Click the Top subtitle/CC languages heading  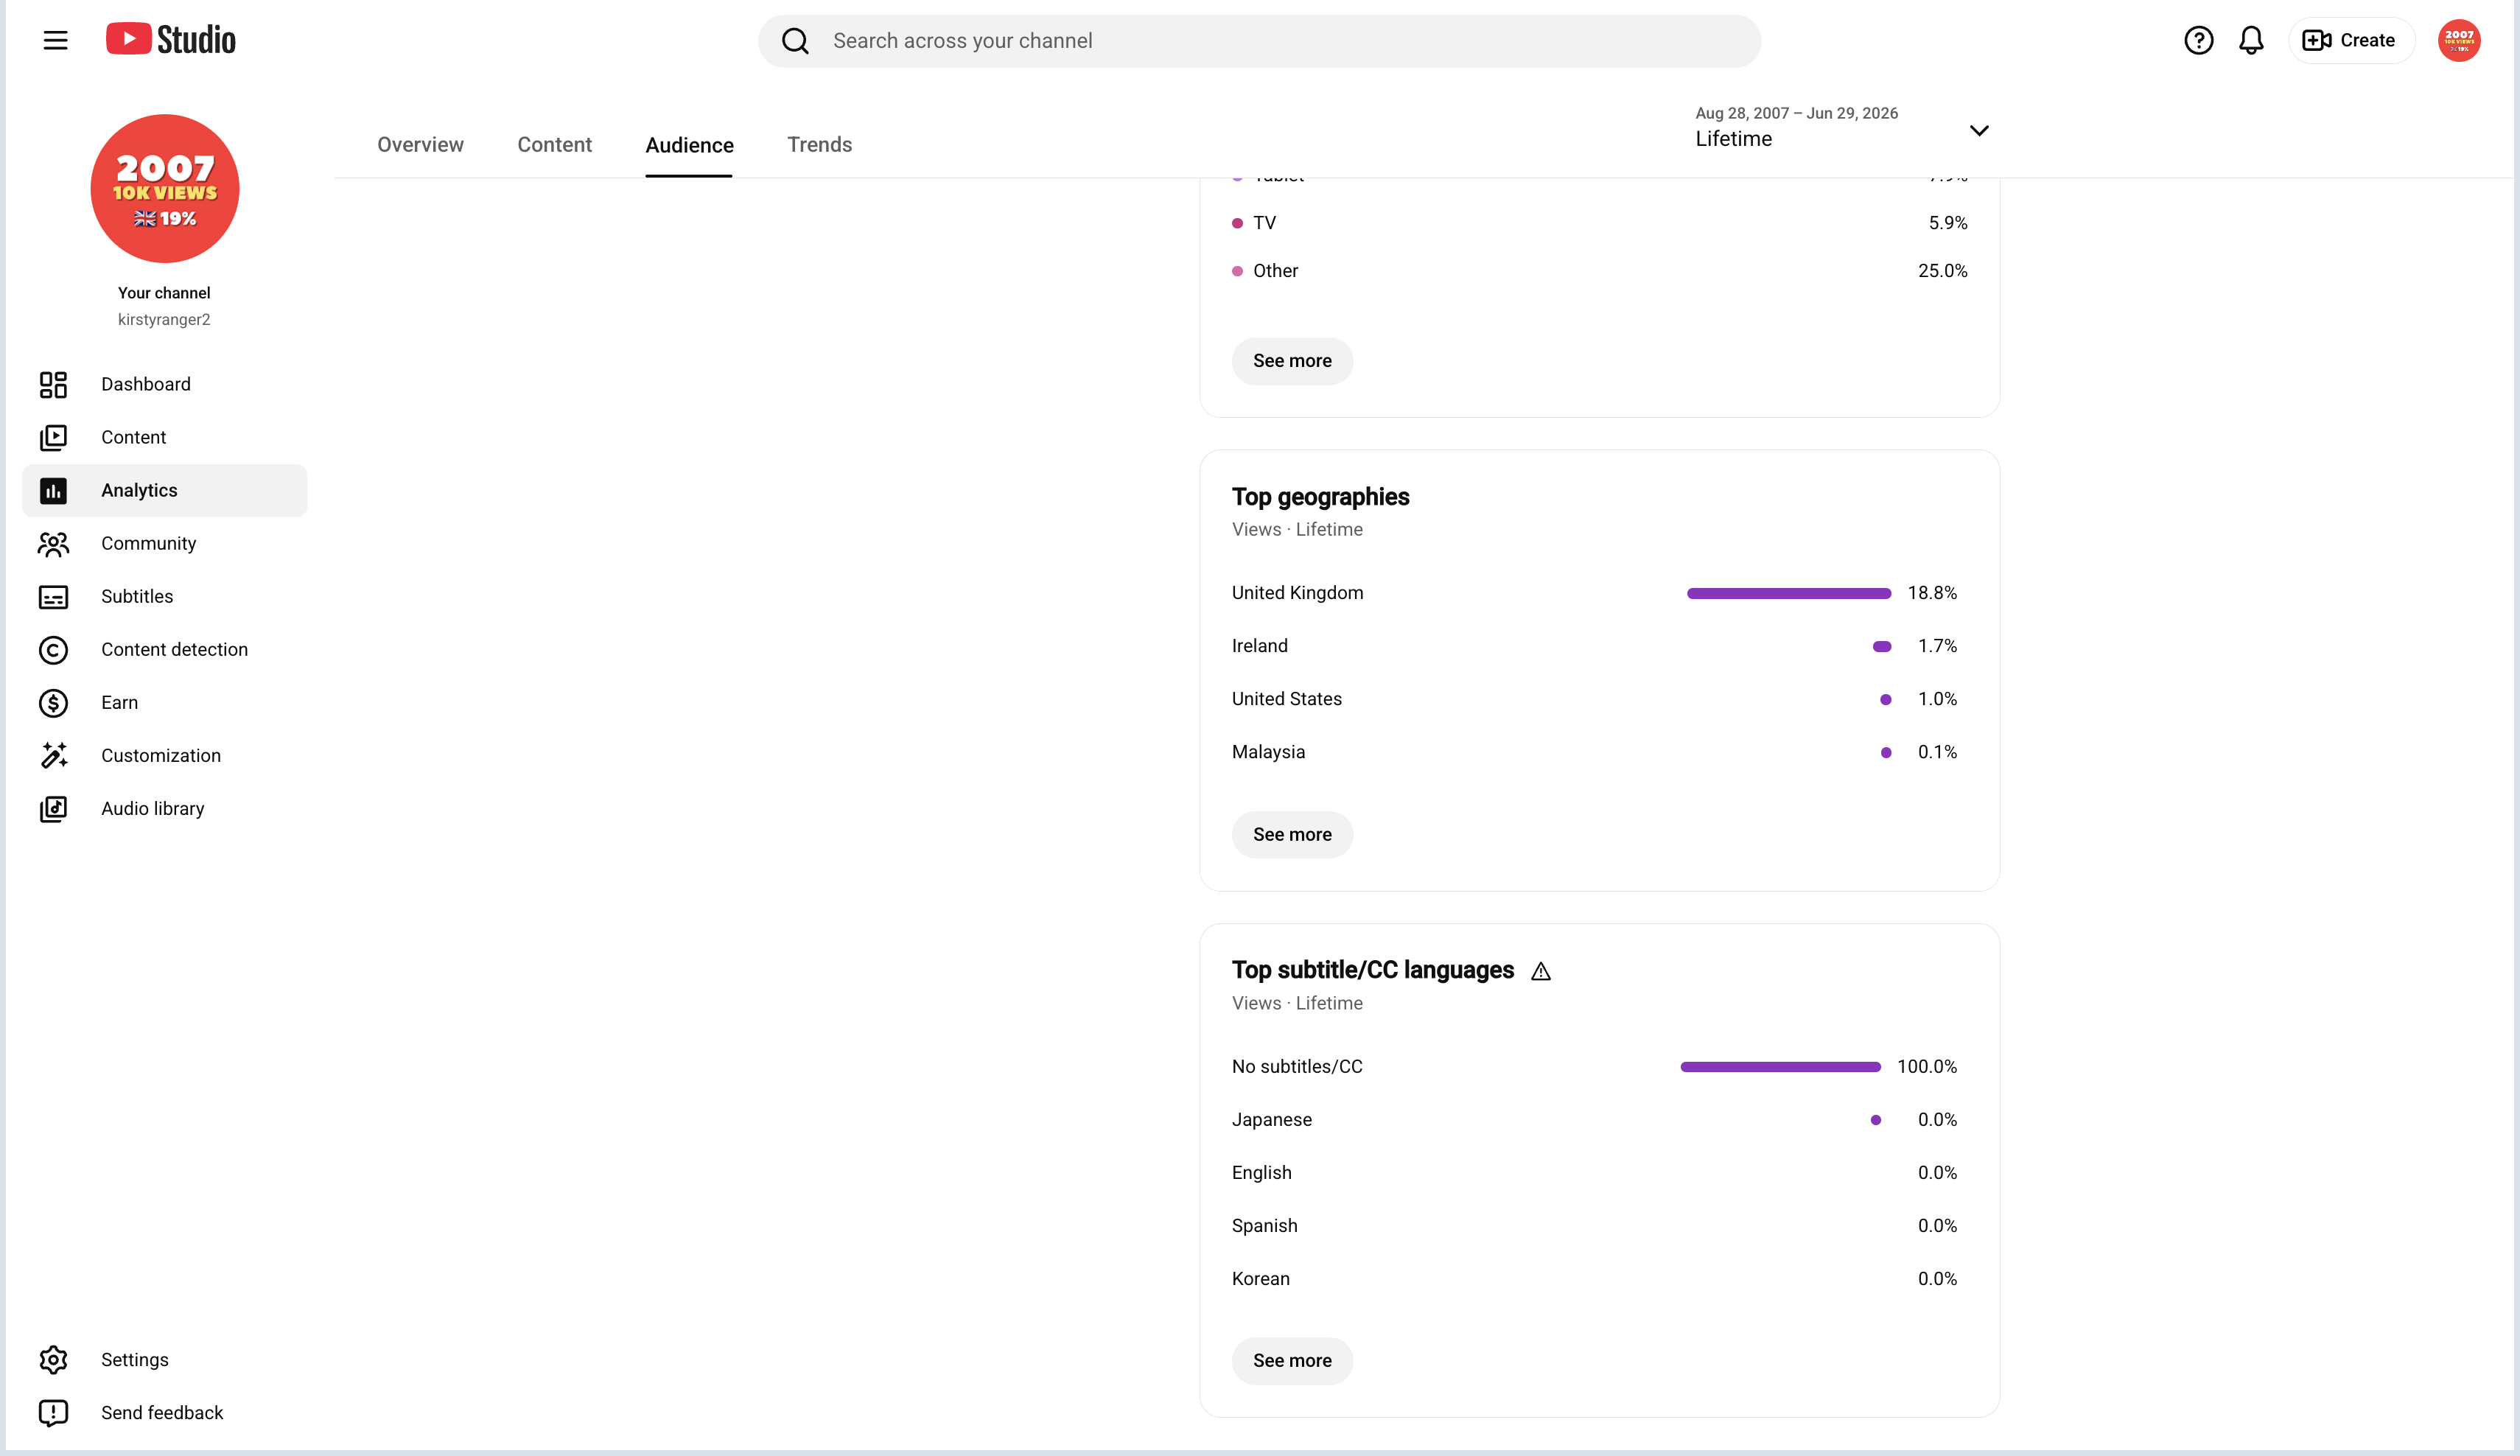tap(1373, 970)
